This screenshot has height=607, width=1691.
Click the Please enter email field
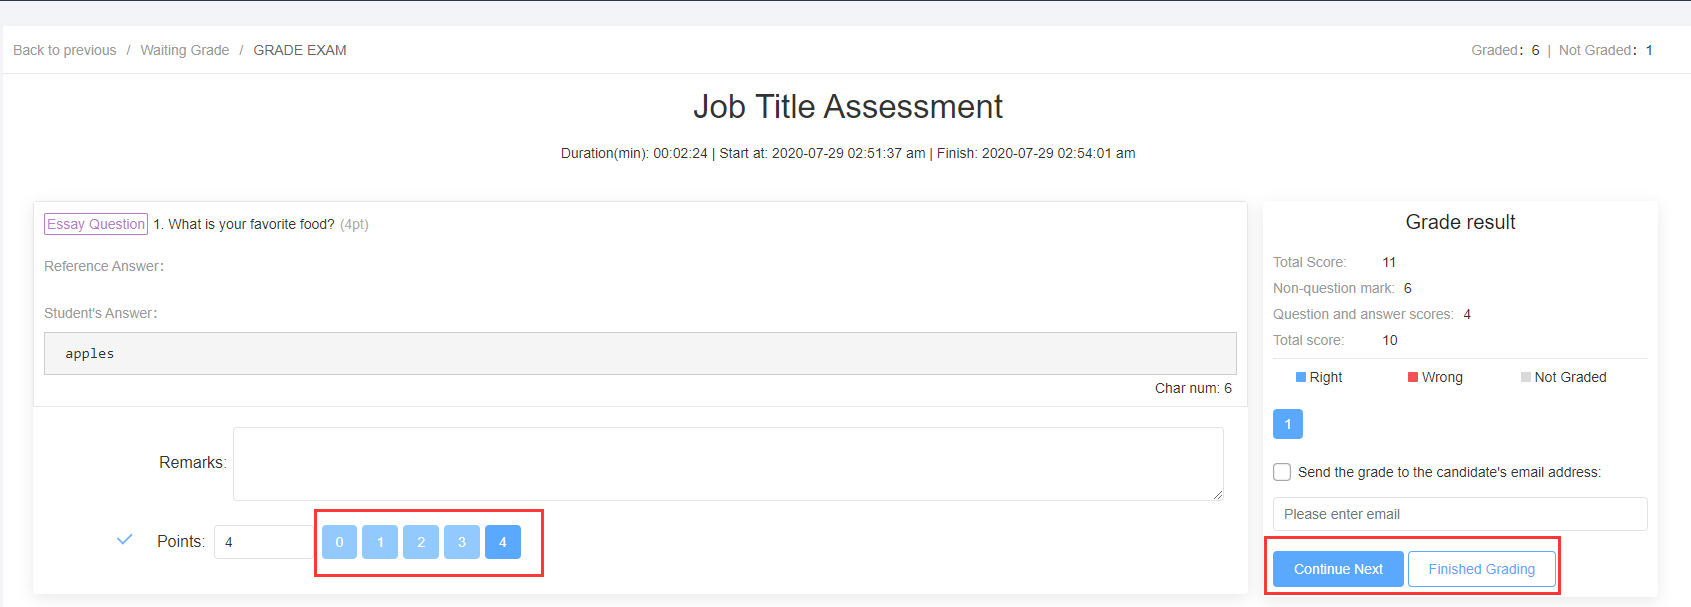1459,514
